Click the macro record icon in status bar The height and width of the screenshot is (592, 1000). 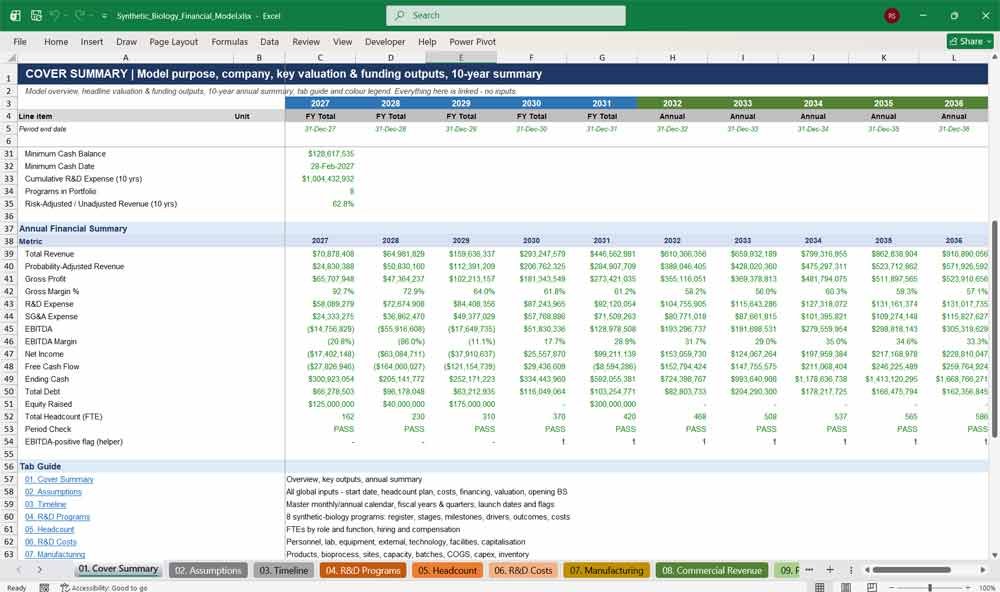tap(44, 588)
